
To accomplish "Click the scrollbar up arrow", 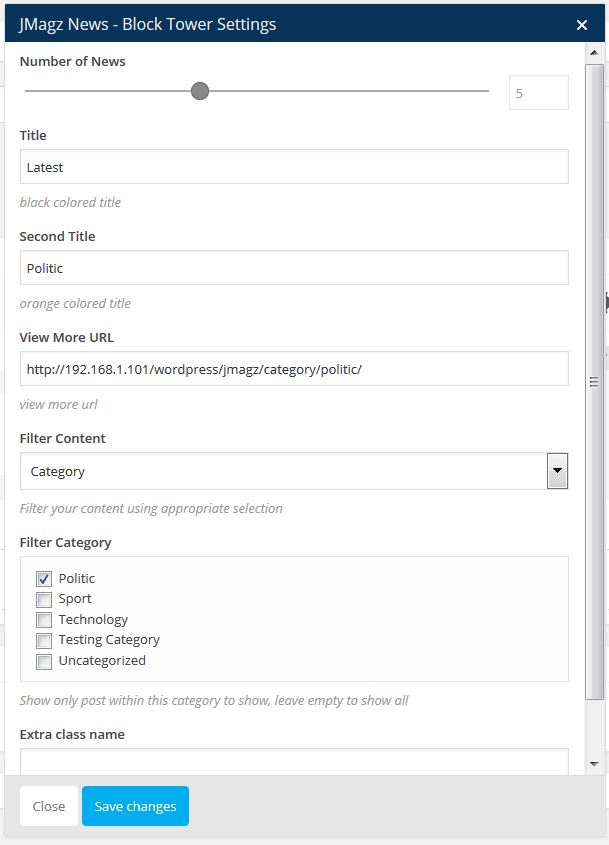I will tap(594, 54).
